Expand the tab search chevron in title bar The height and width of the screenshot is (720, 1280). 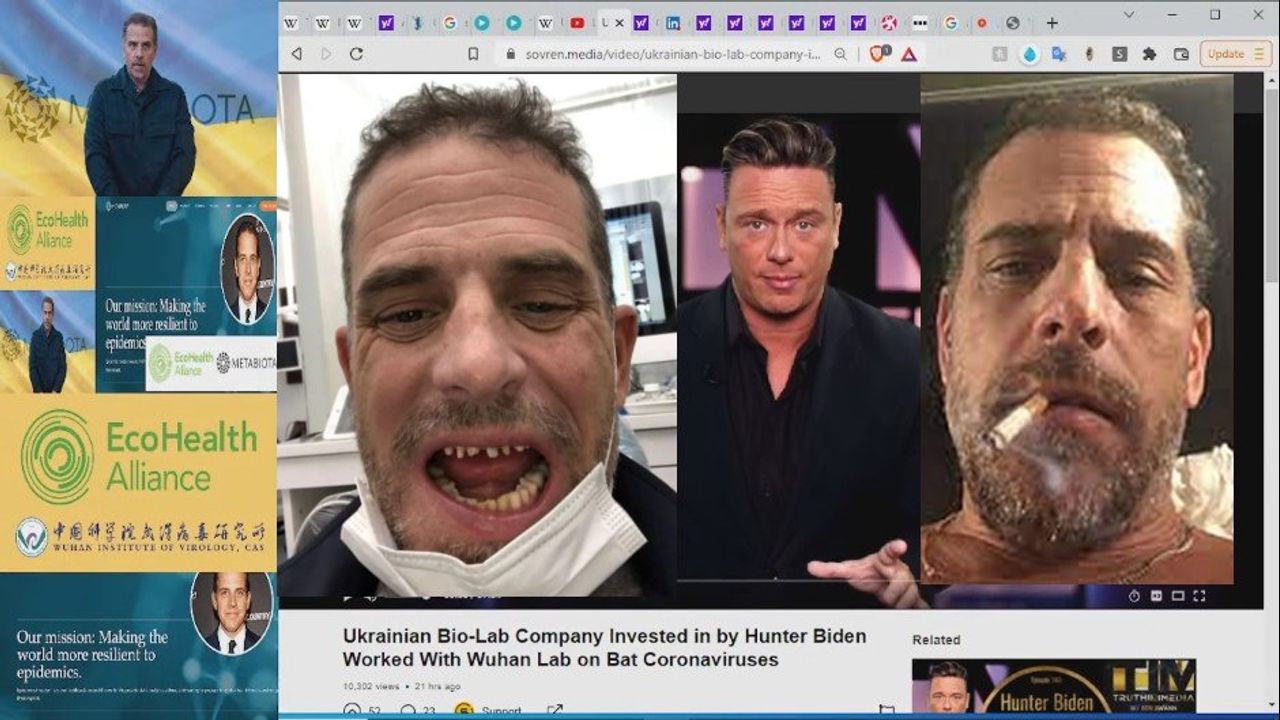(x=1129, y=15)
